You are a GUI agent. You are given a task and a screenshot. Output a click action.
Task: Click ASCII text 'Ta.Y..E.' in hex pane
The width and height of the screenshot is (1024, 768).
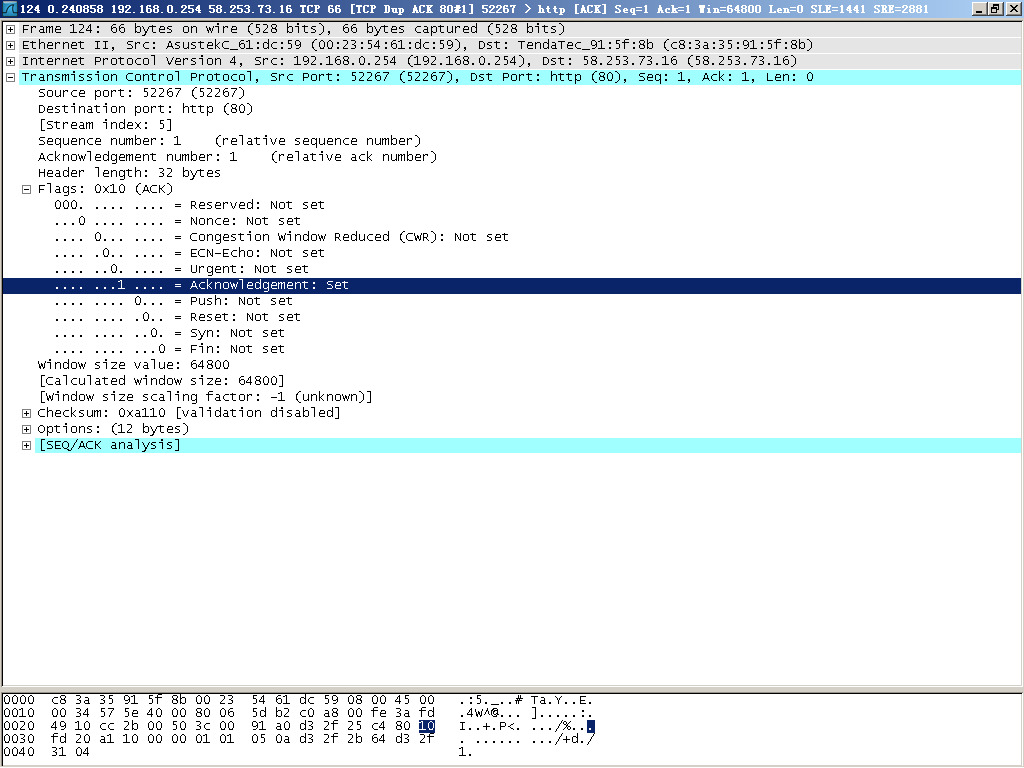pyautogui.click(x=562, y=700)
